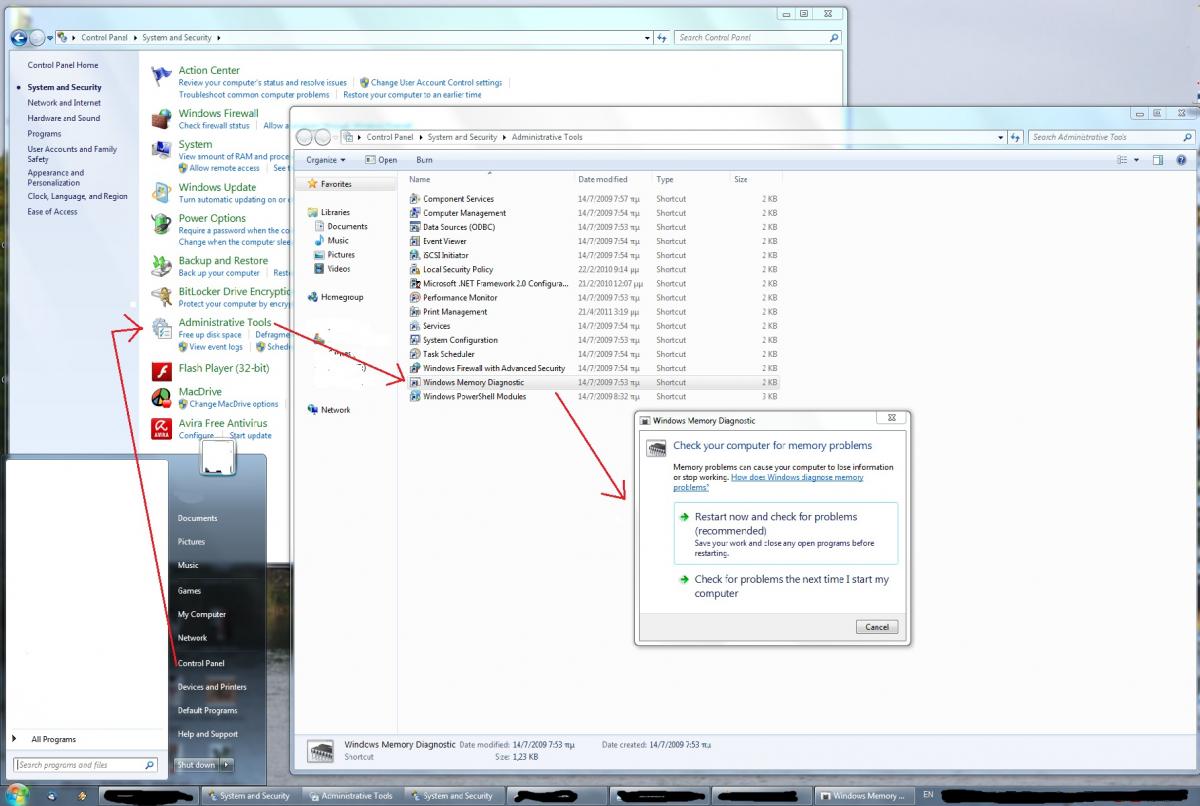Click the Backup and Restore icon
Image resolution: width=1200 pixels, height=806 pixels.
coord(161,266)
